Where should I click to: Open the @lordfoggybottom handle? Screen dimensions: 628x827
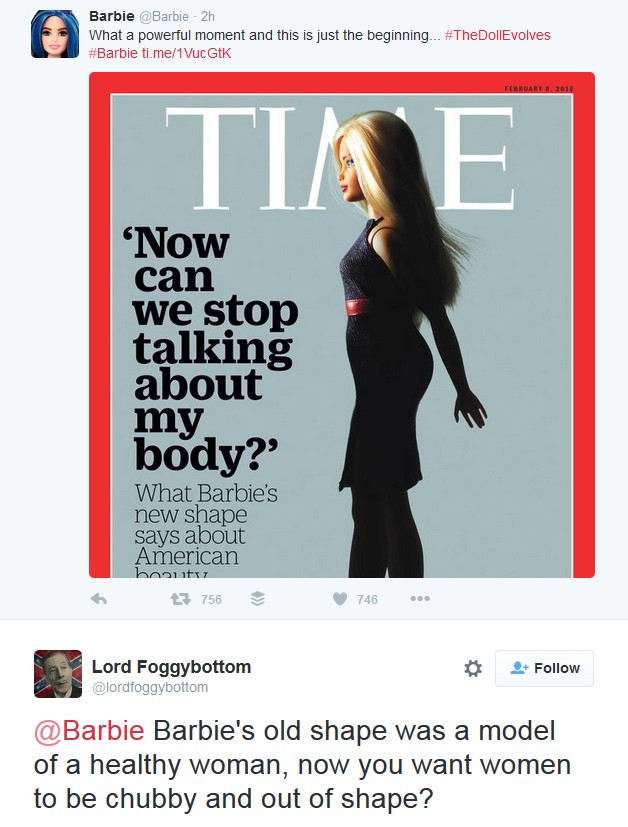coord(150,687)
